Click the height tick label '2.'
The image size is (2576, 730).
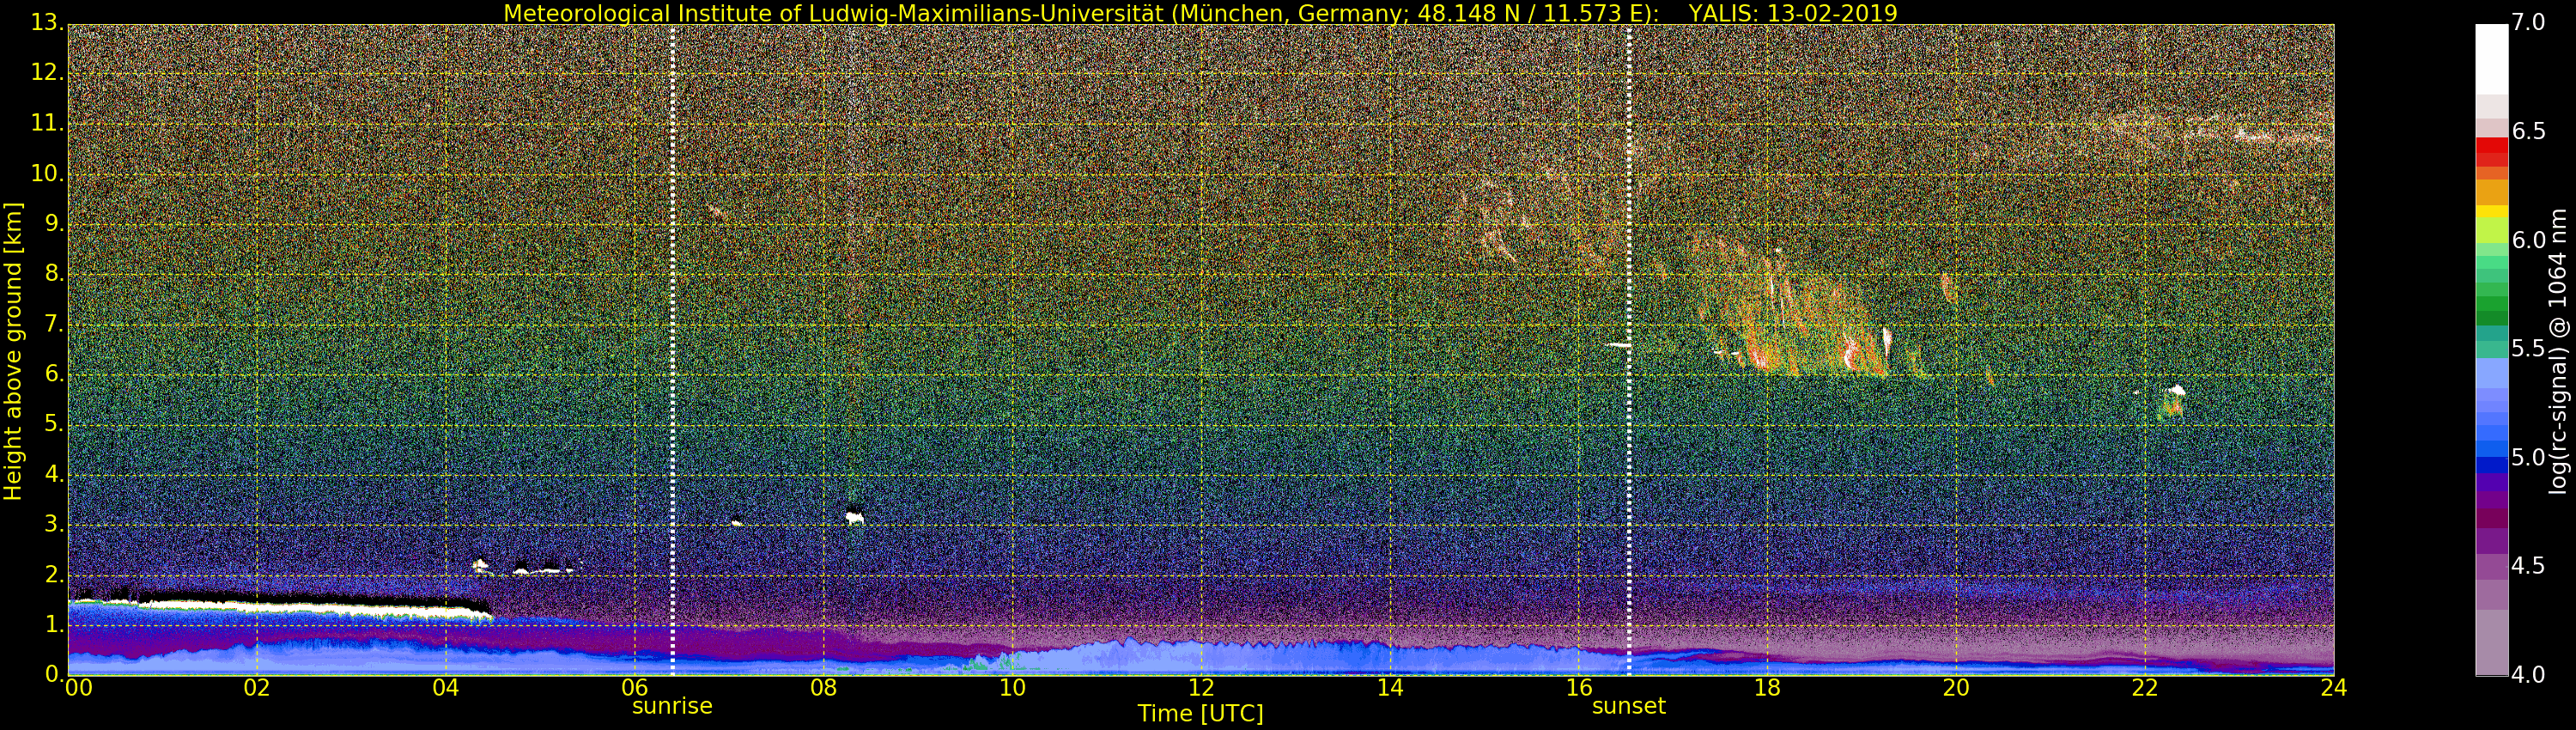tap(53, 574)
